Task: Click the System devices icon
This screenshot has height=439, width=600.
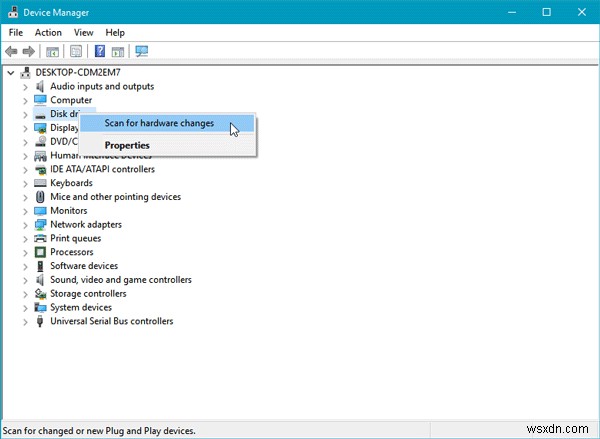Action: [x=40, y=307]
